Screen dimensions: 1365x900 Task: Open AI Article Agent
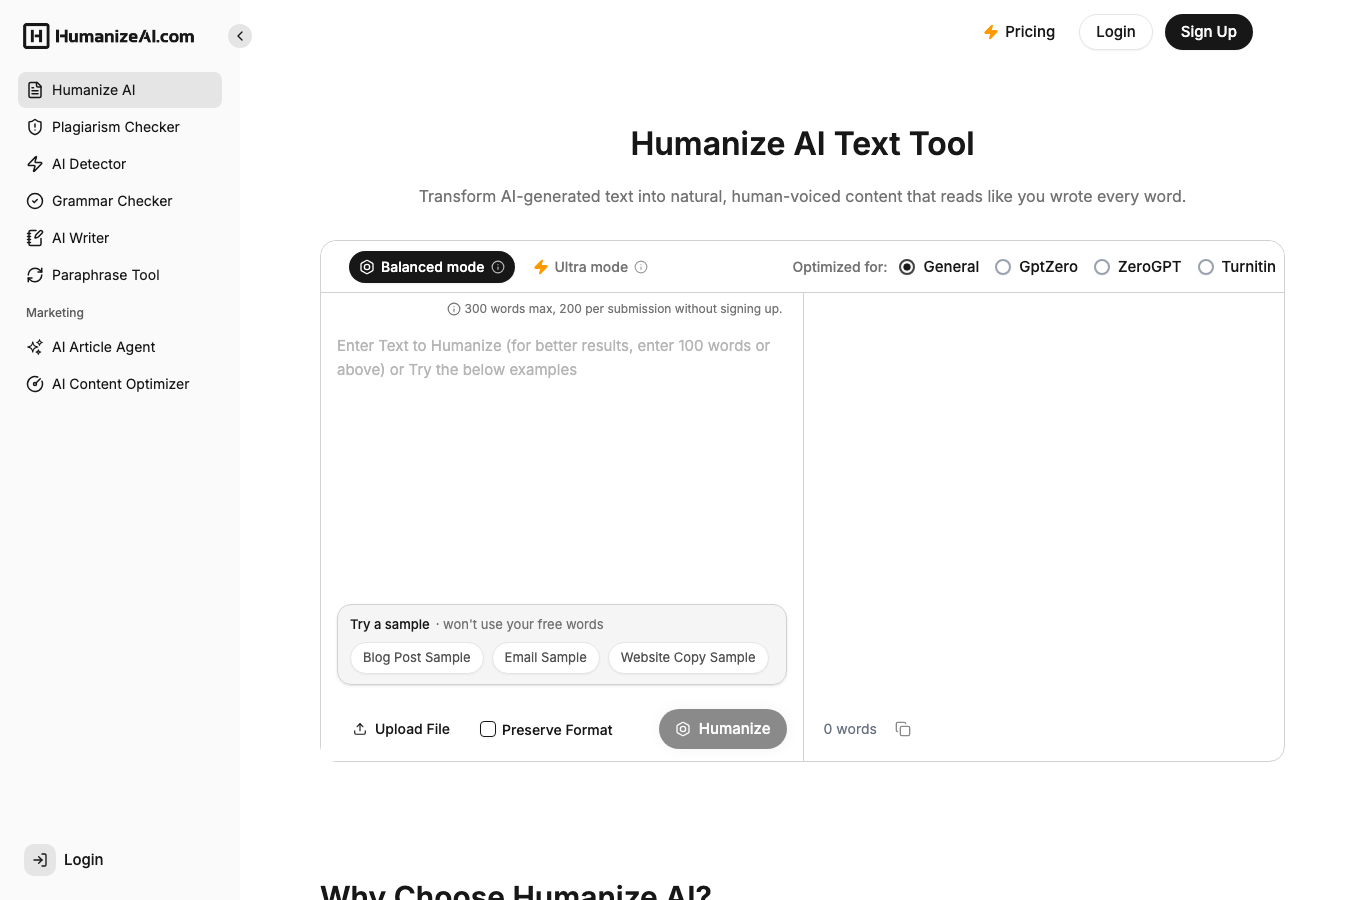[120, 347]
